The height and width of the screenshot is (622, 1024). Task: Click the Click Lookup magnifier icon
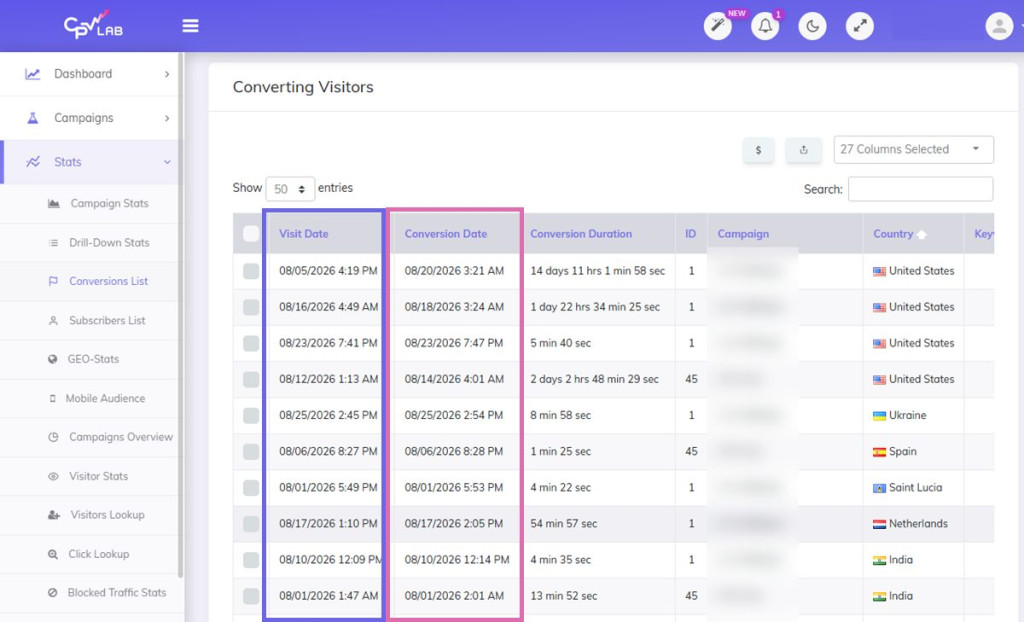pyautogui.click(x=52, y=554)
